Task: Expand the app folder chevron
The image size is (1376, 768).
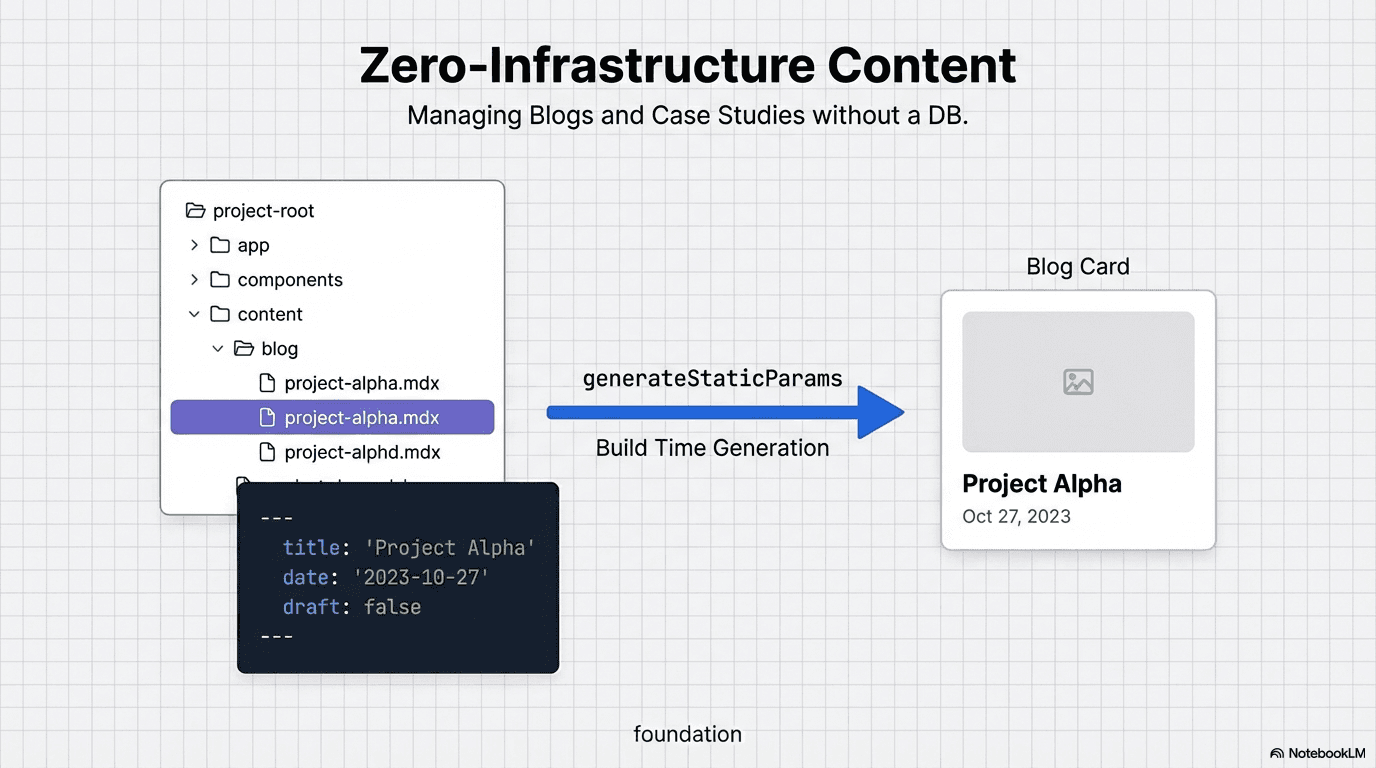Action: [194, 245]
